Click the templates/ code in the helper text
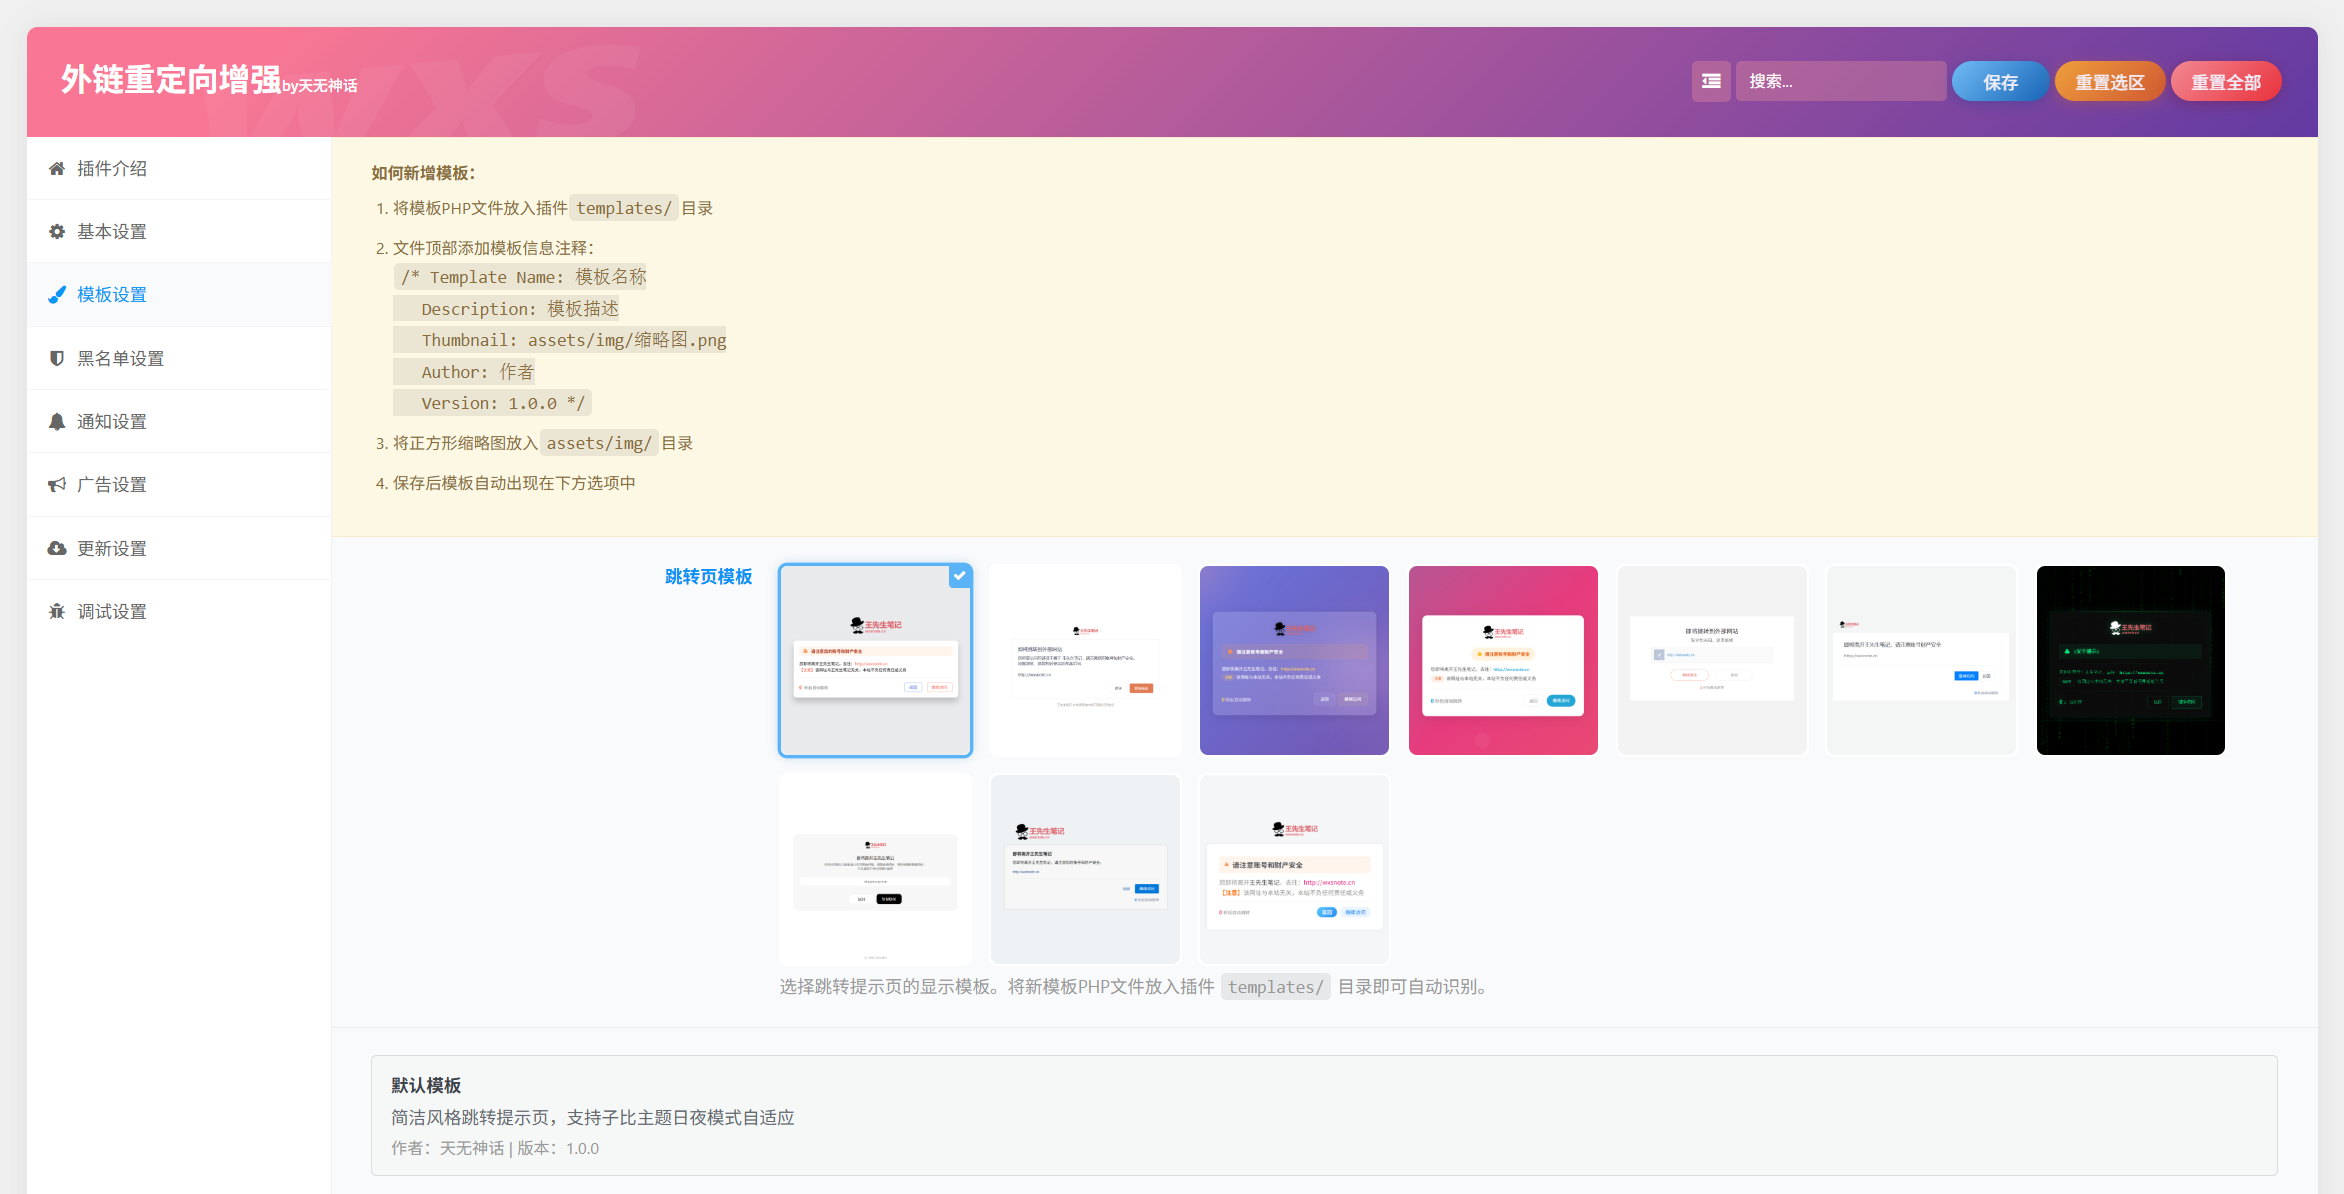2344x1194 pixels. (x=1276, y=987)
